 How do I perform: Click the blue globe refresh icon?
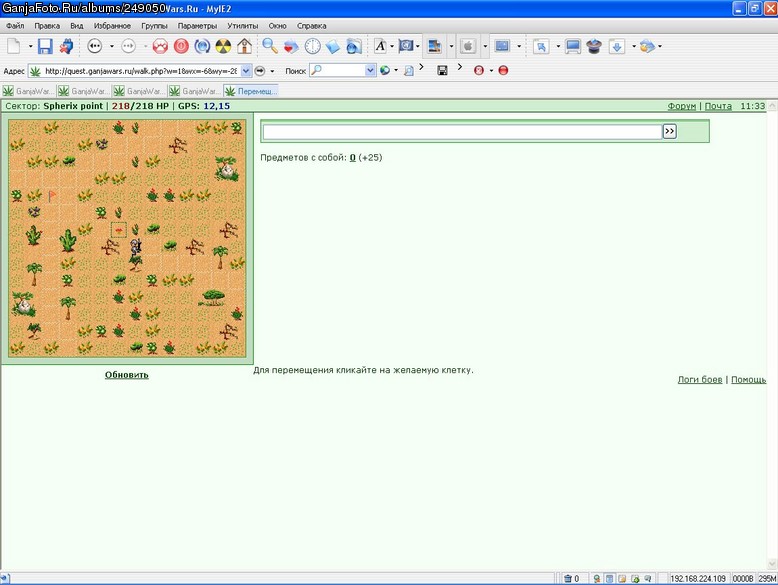(x=202, y=46)
